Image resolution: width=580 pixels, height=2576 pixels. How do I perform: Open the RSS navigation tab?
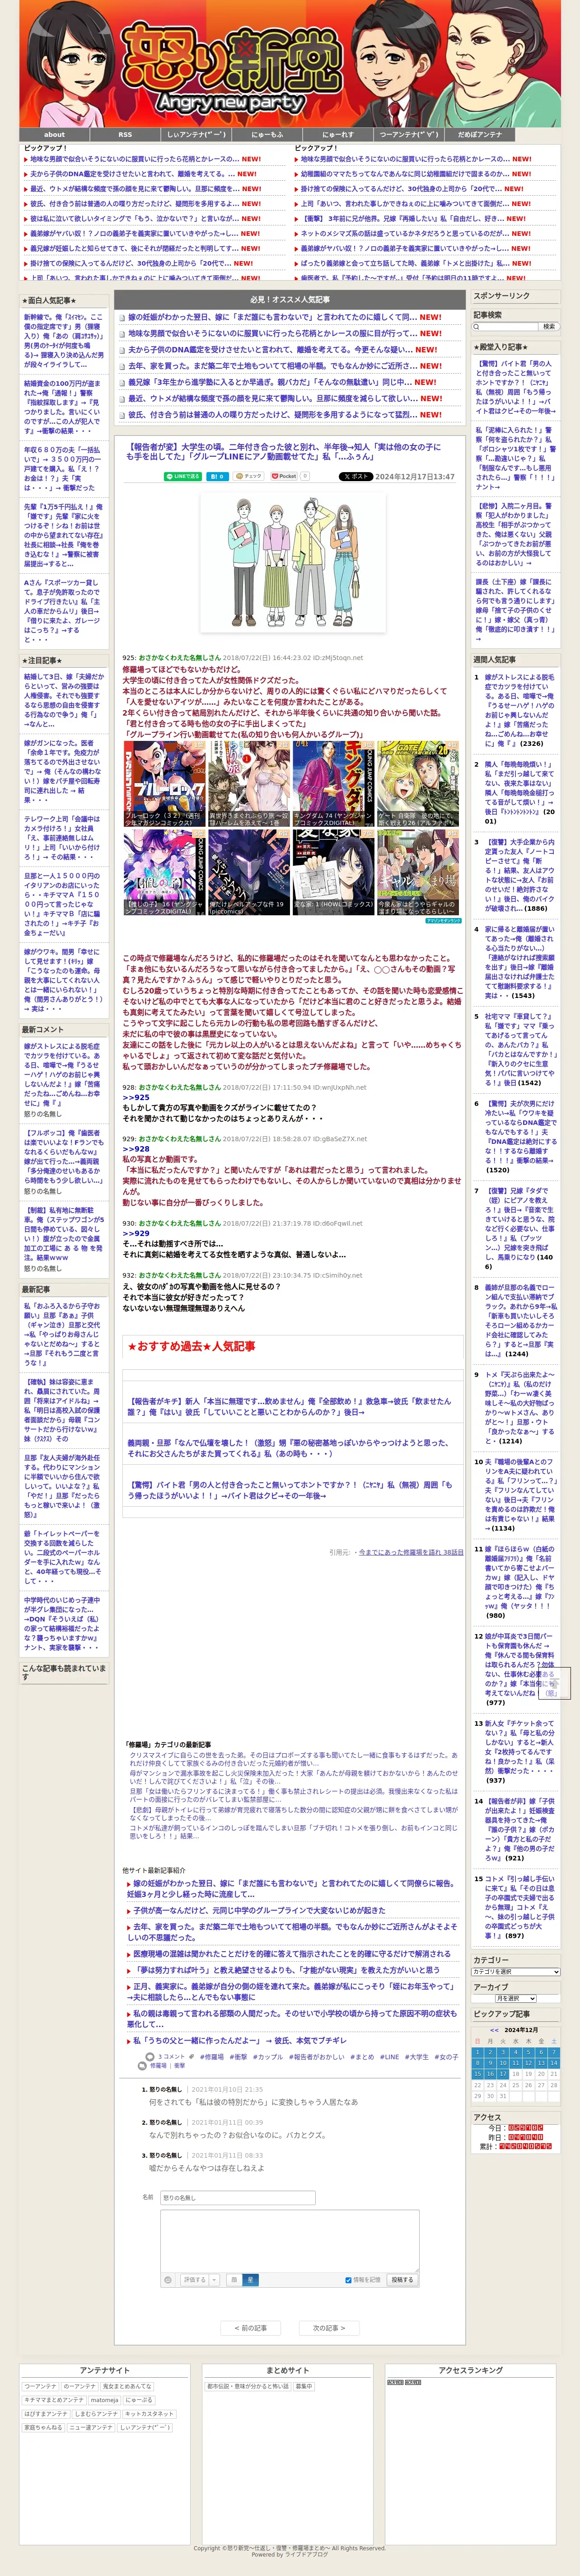(125, 134)
